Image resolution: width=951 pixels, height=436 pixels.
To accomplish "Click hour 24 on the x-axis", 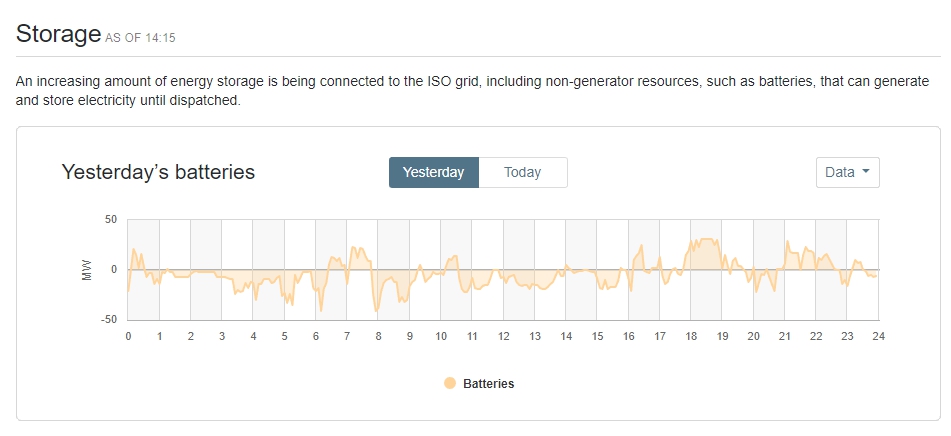I will (x=878, y=336).
